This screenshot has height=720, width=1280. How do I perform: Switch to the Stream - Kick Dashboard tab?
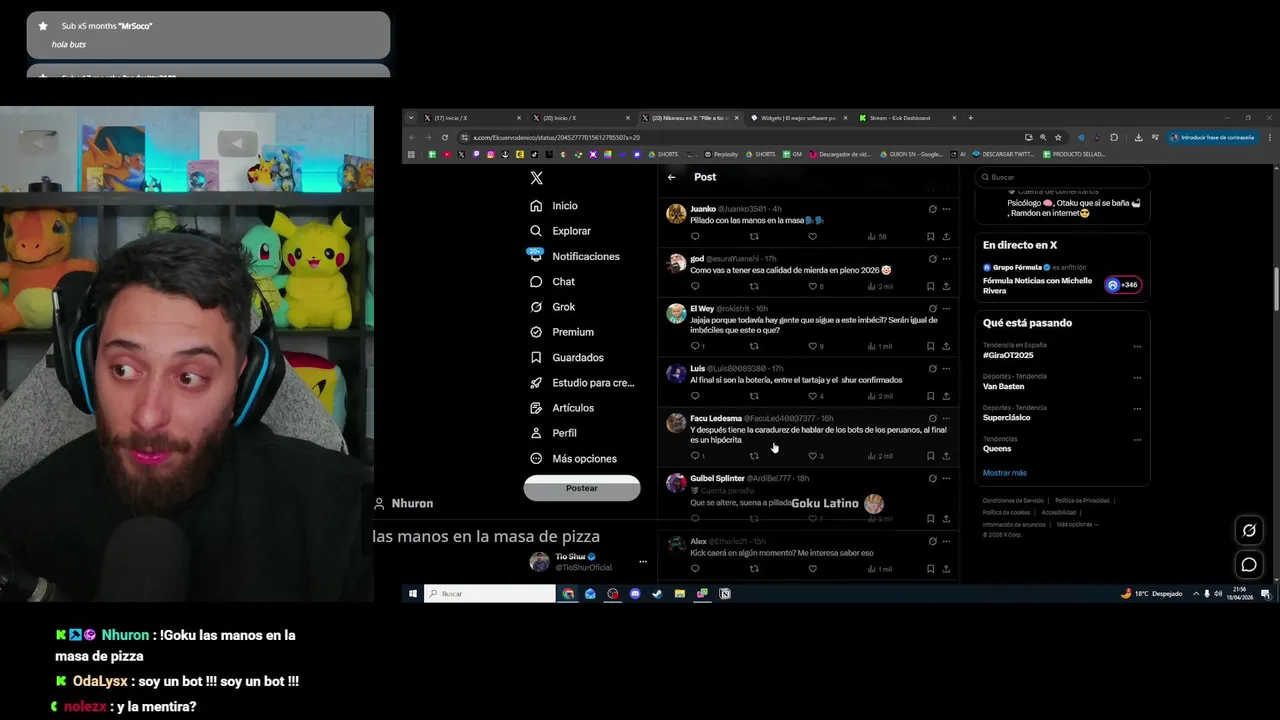pyautogui.click(x=900, y=118)
